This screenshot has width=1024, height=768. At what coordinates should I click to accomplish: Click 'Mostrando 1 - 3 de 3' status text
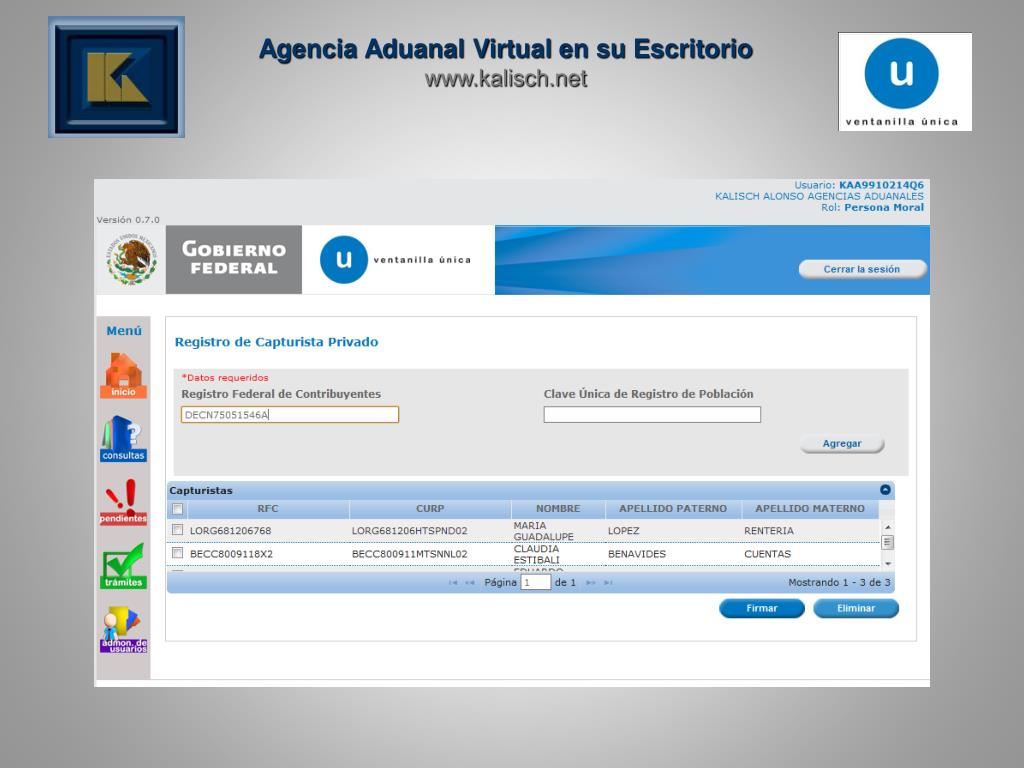839,583
